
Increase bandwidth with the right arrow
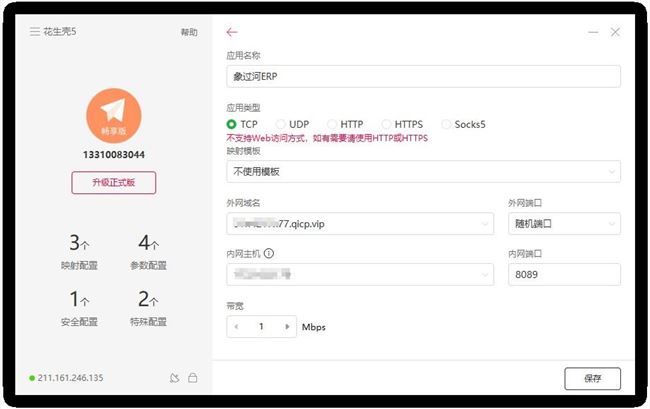287,327
